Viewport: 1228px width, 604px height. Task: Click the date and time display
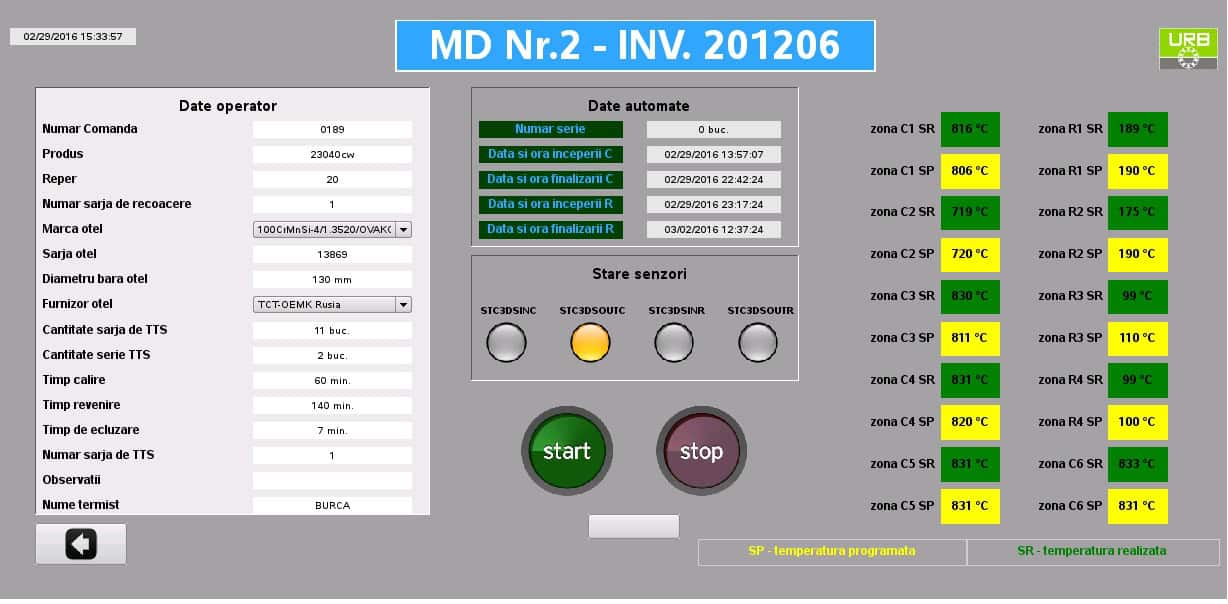pos(73,36)
